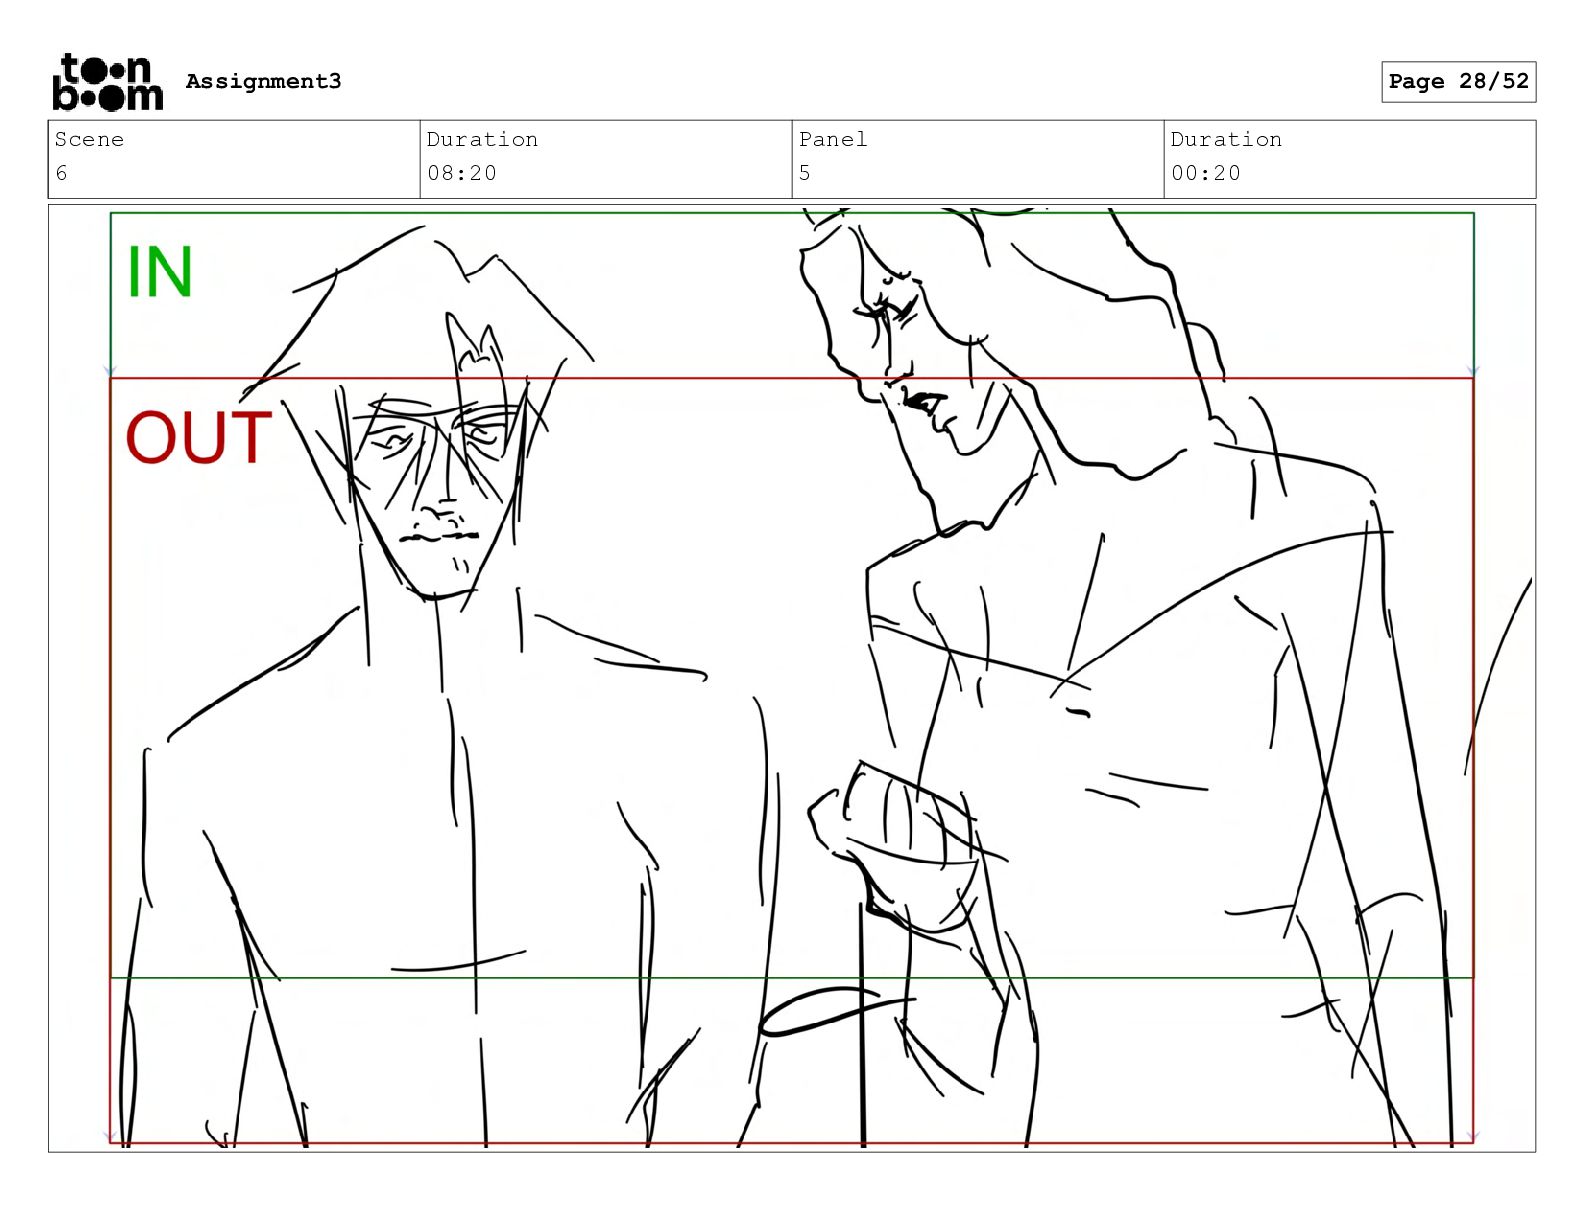
Task: Select the scene number 6
Action: pos(62,173)
